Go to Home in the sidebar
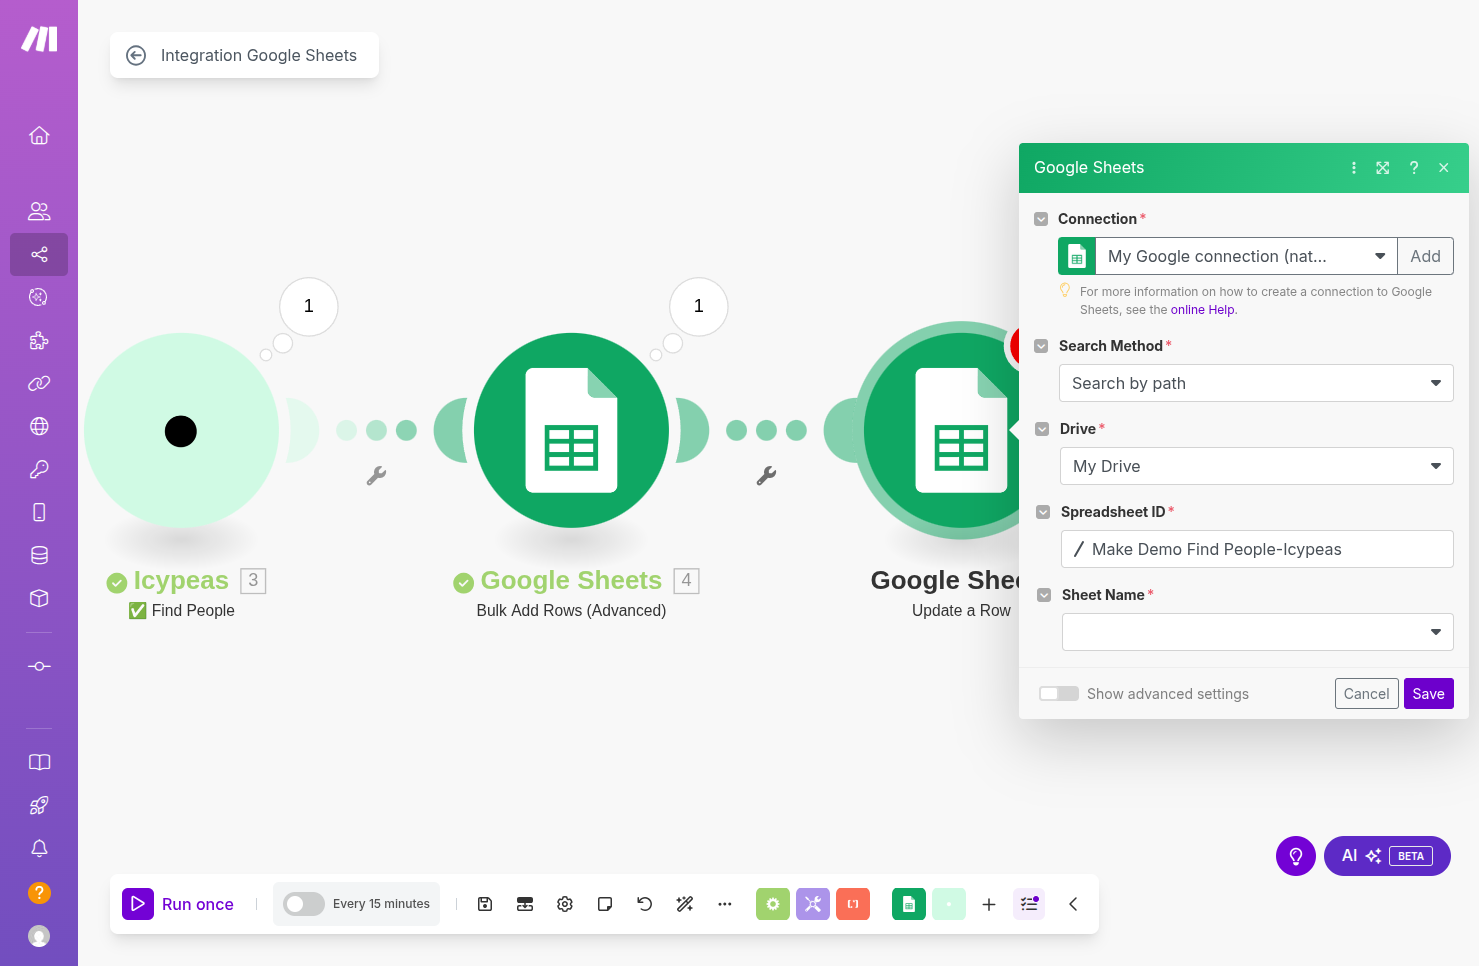 [x=39, y=135]
